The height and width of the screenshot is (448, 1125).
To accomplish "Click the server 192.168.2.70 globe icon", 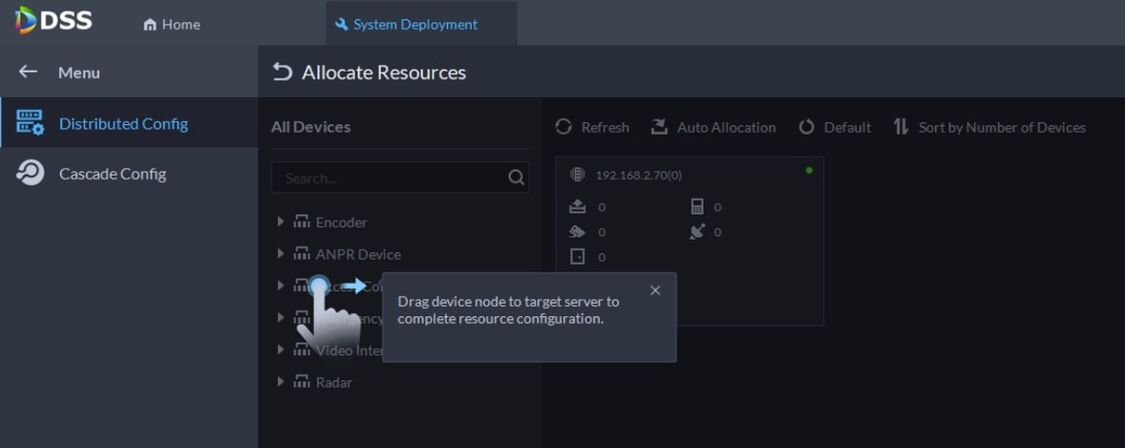I will pos(577,175).
